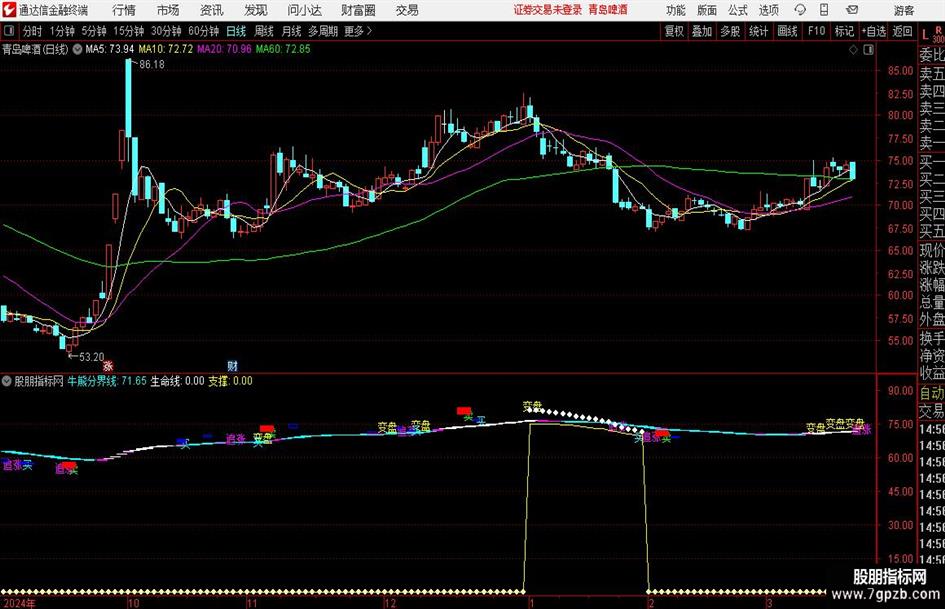Screen dimensions: 945x609
Task: Switch to 1分钟 period tab
Action: coord(61,31)
